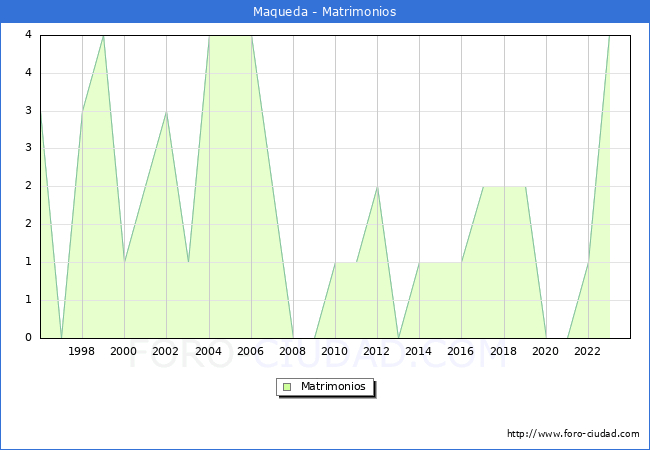Select the 2016 x-axis label
Viewport: 650px width, 450px height.
coord(461,351)
